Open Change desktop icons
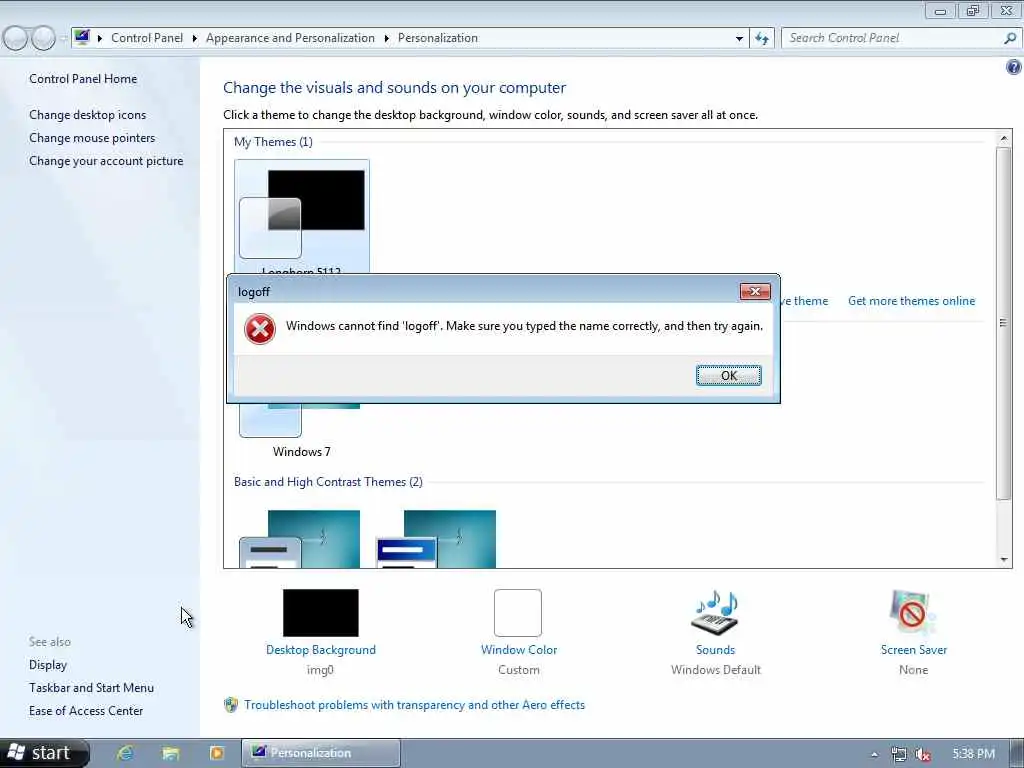1024x768 pixels. point(88,115)
